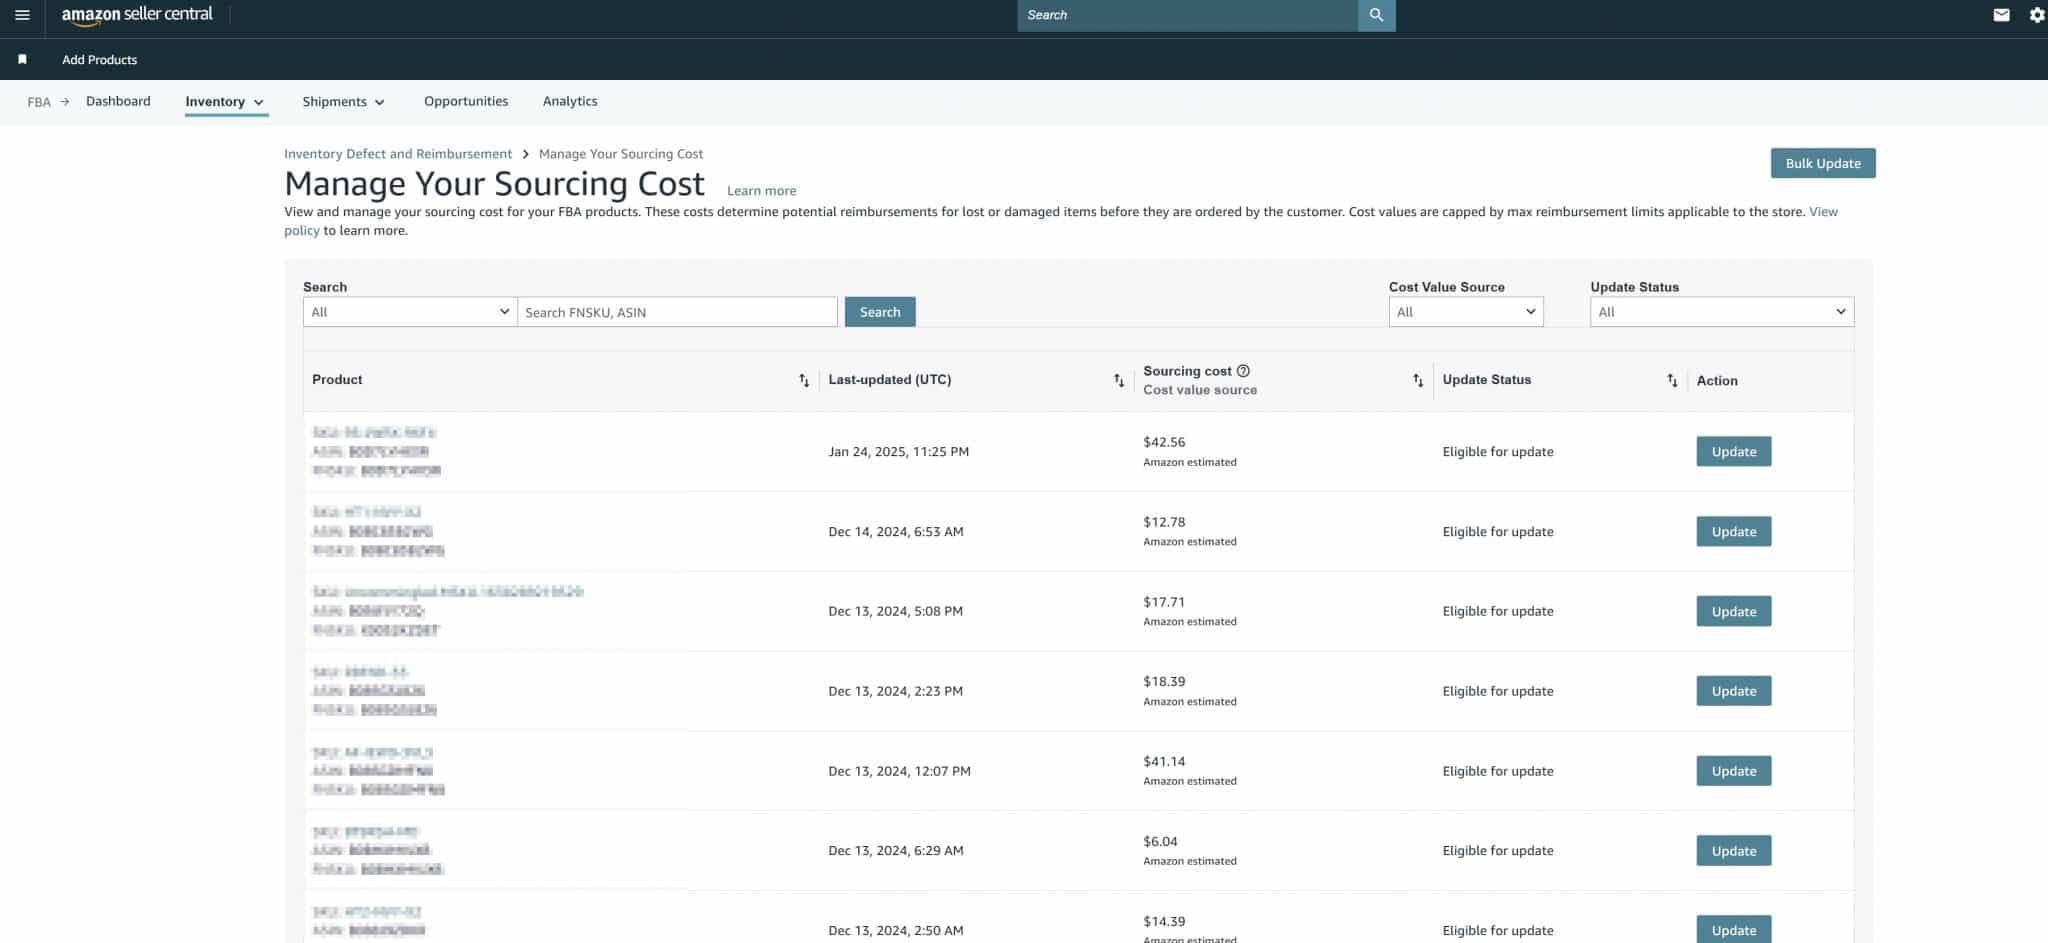The image size is (2048, 943).
Task: Click the Dec 13, 2024, 5:08 PM date
Action: pos(896,611)
